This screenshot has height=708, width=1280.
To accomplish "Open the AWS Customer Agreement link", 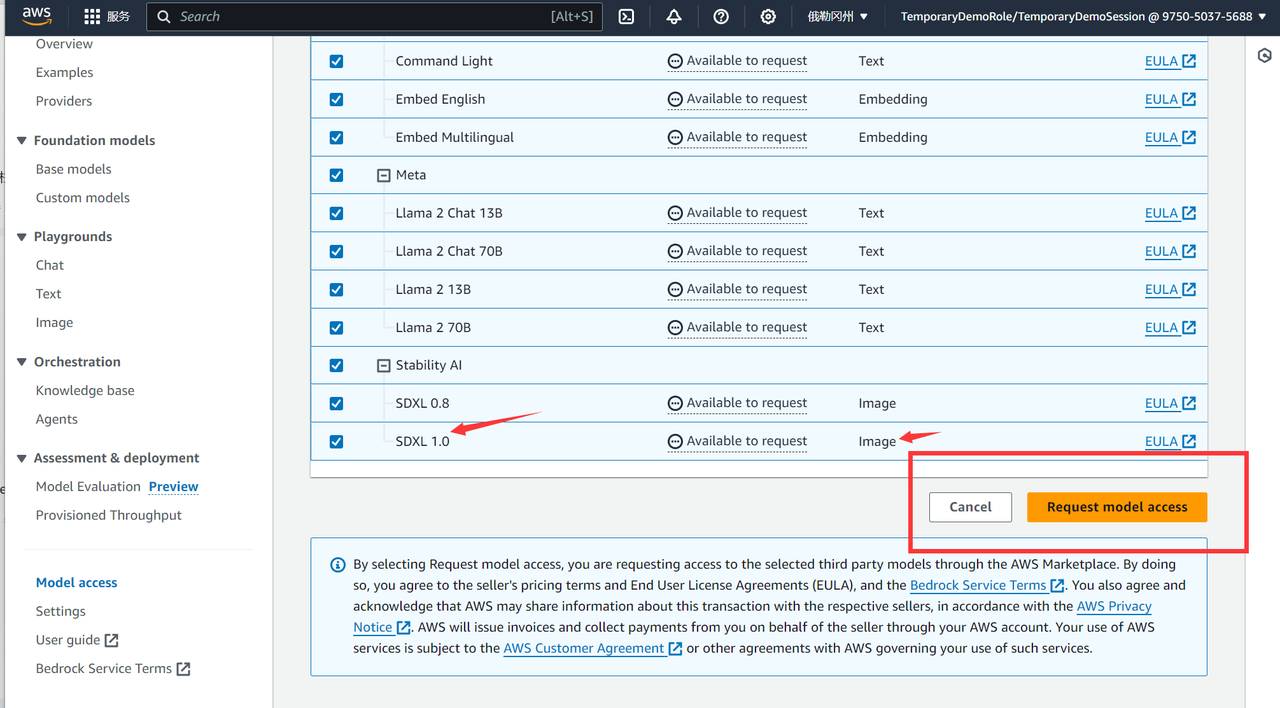I will [592, 649].
